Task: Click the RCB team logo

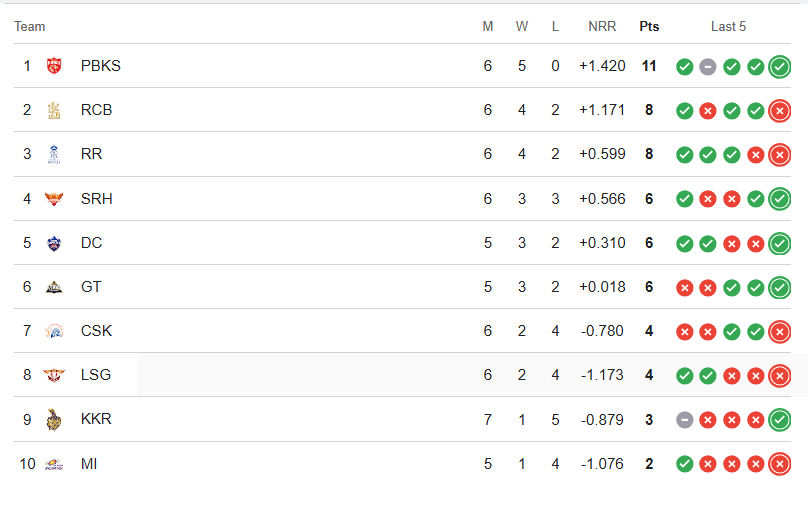Action: coord(54,110)
